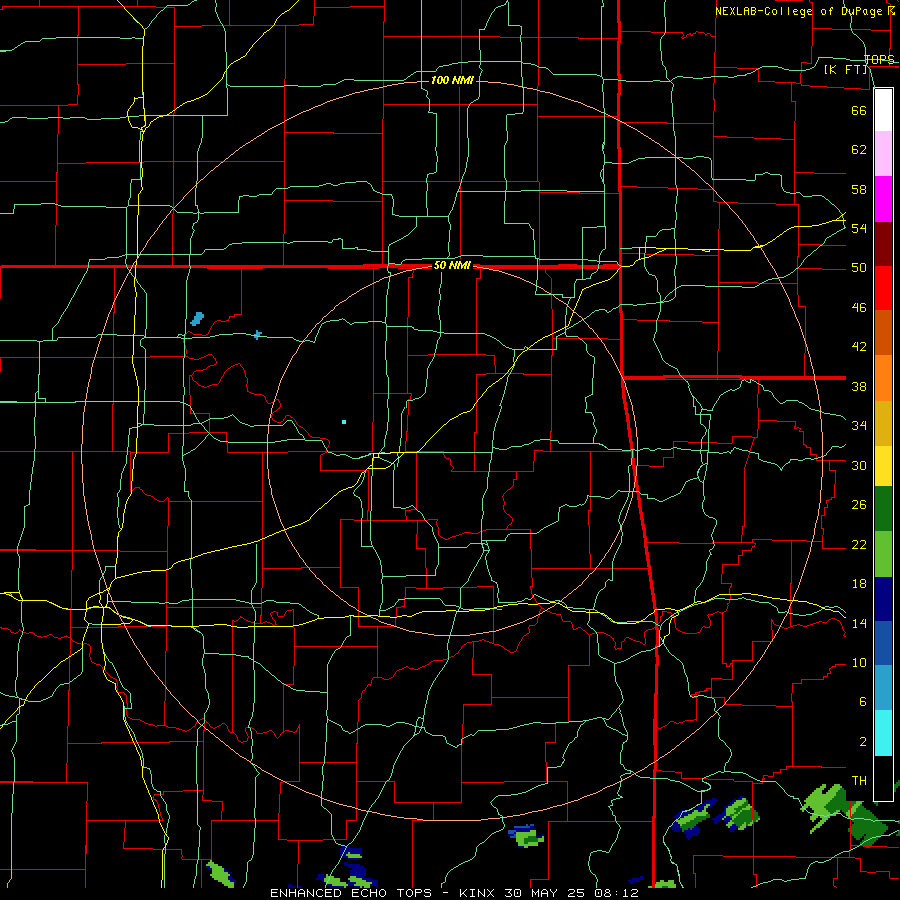Click the '66' legend value

pyautogui.click(x=859, y=110)
